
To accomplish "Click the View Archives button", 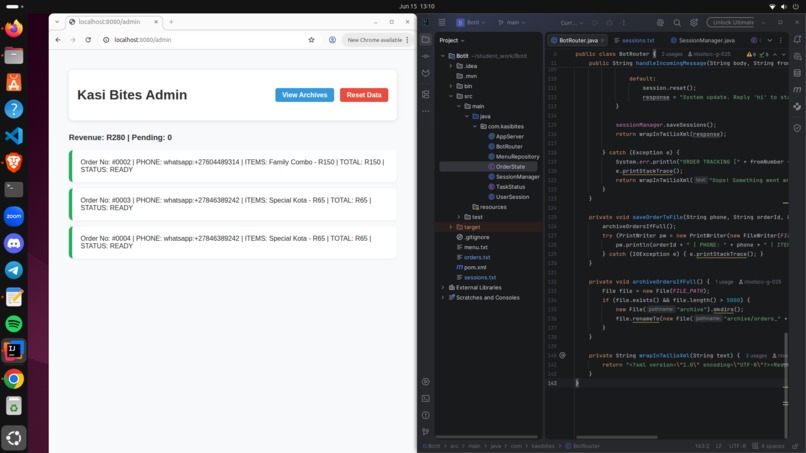I will click(304, 95).
